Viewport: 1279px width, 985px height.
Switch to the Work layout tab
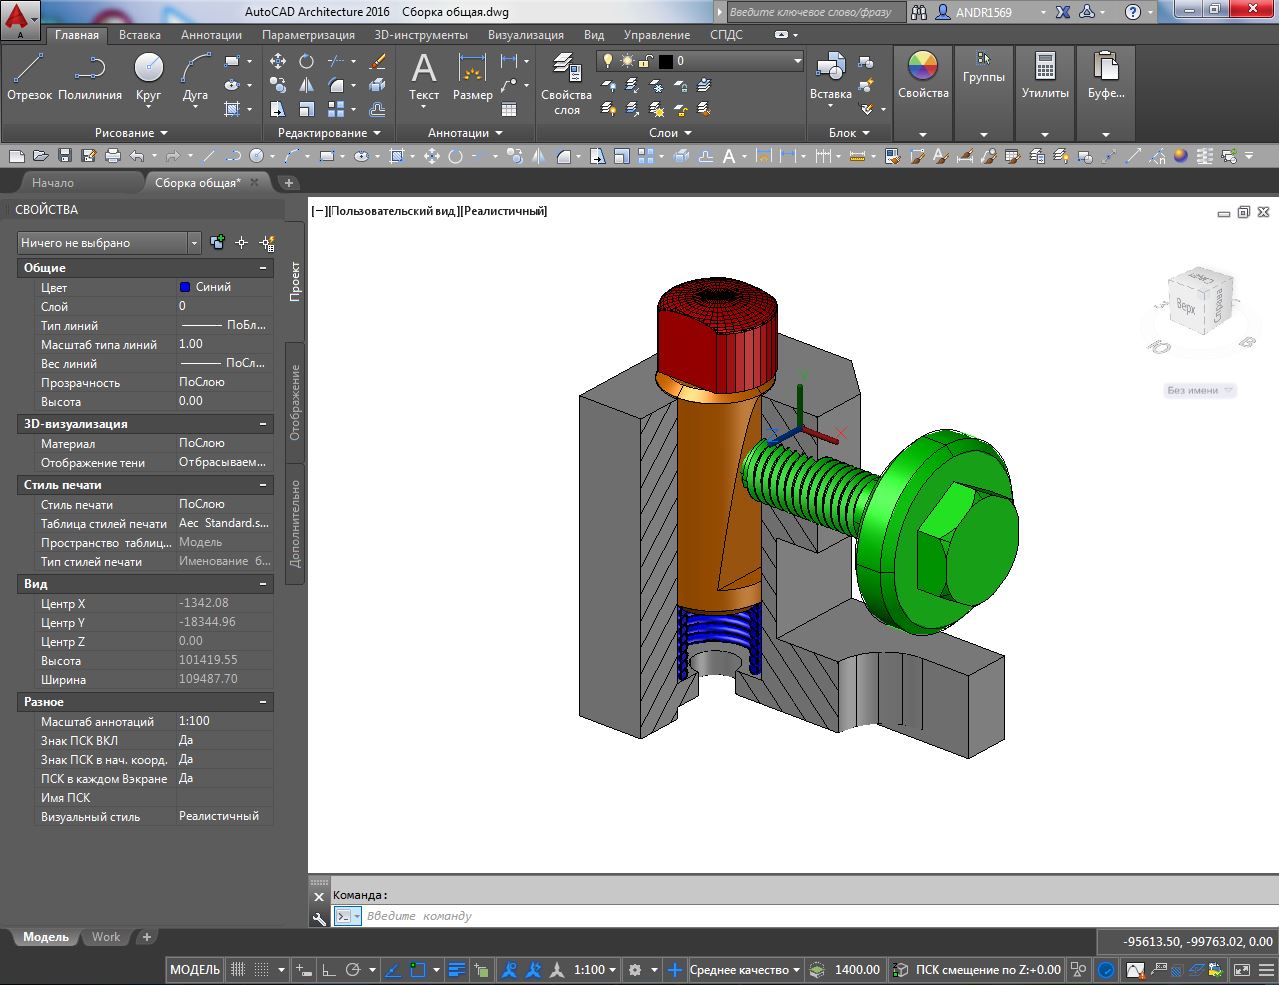coord(106,938)
